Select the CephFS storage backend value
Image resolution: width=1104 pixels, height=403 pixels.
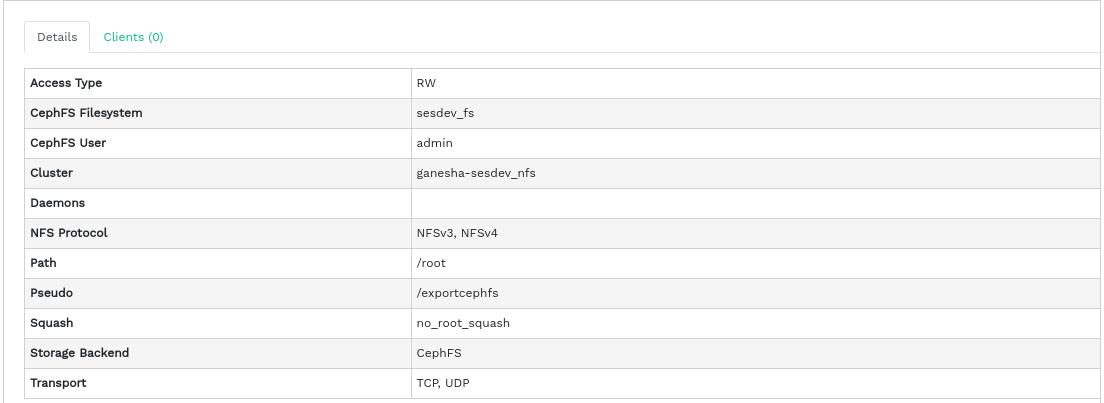[x=439, y=353]
